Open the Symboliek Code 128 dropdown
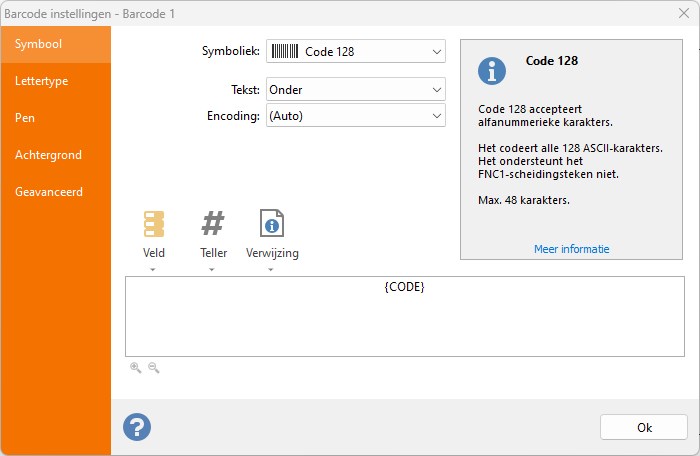700x456 pixels. [x=356, y=51]
